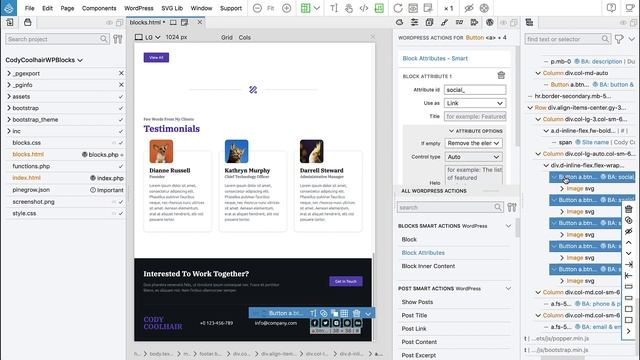Click trash icon on canvas Button toolbar
The image size is (640, 360).
pos(356,313)
